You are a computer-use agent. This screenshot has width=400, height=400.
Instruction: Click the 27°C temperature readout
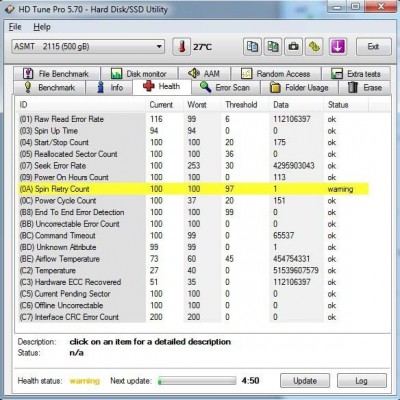(x=202, y=47)
